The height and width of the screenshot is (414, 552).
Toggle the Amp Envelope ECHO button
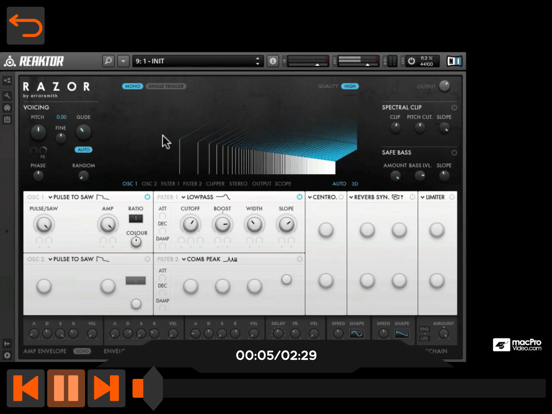click(x=82, y=351)
